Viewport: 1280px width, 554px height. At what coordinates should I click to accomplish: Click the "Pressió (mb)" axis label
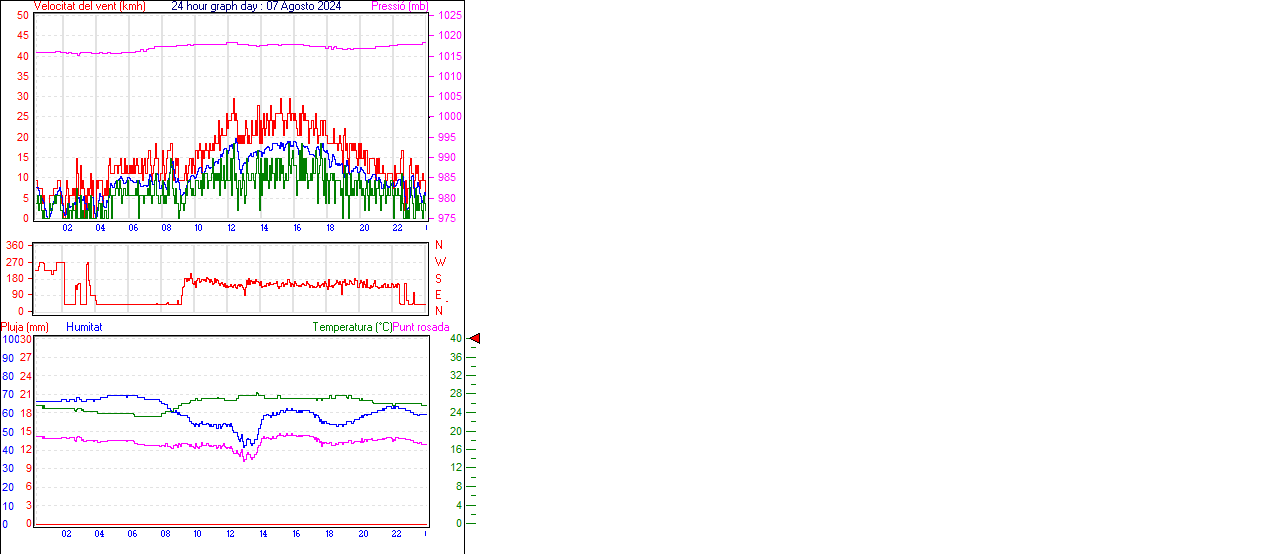click(399, 6)
